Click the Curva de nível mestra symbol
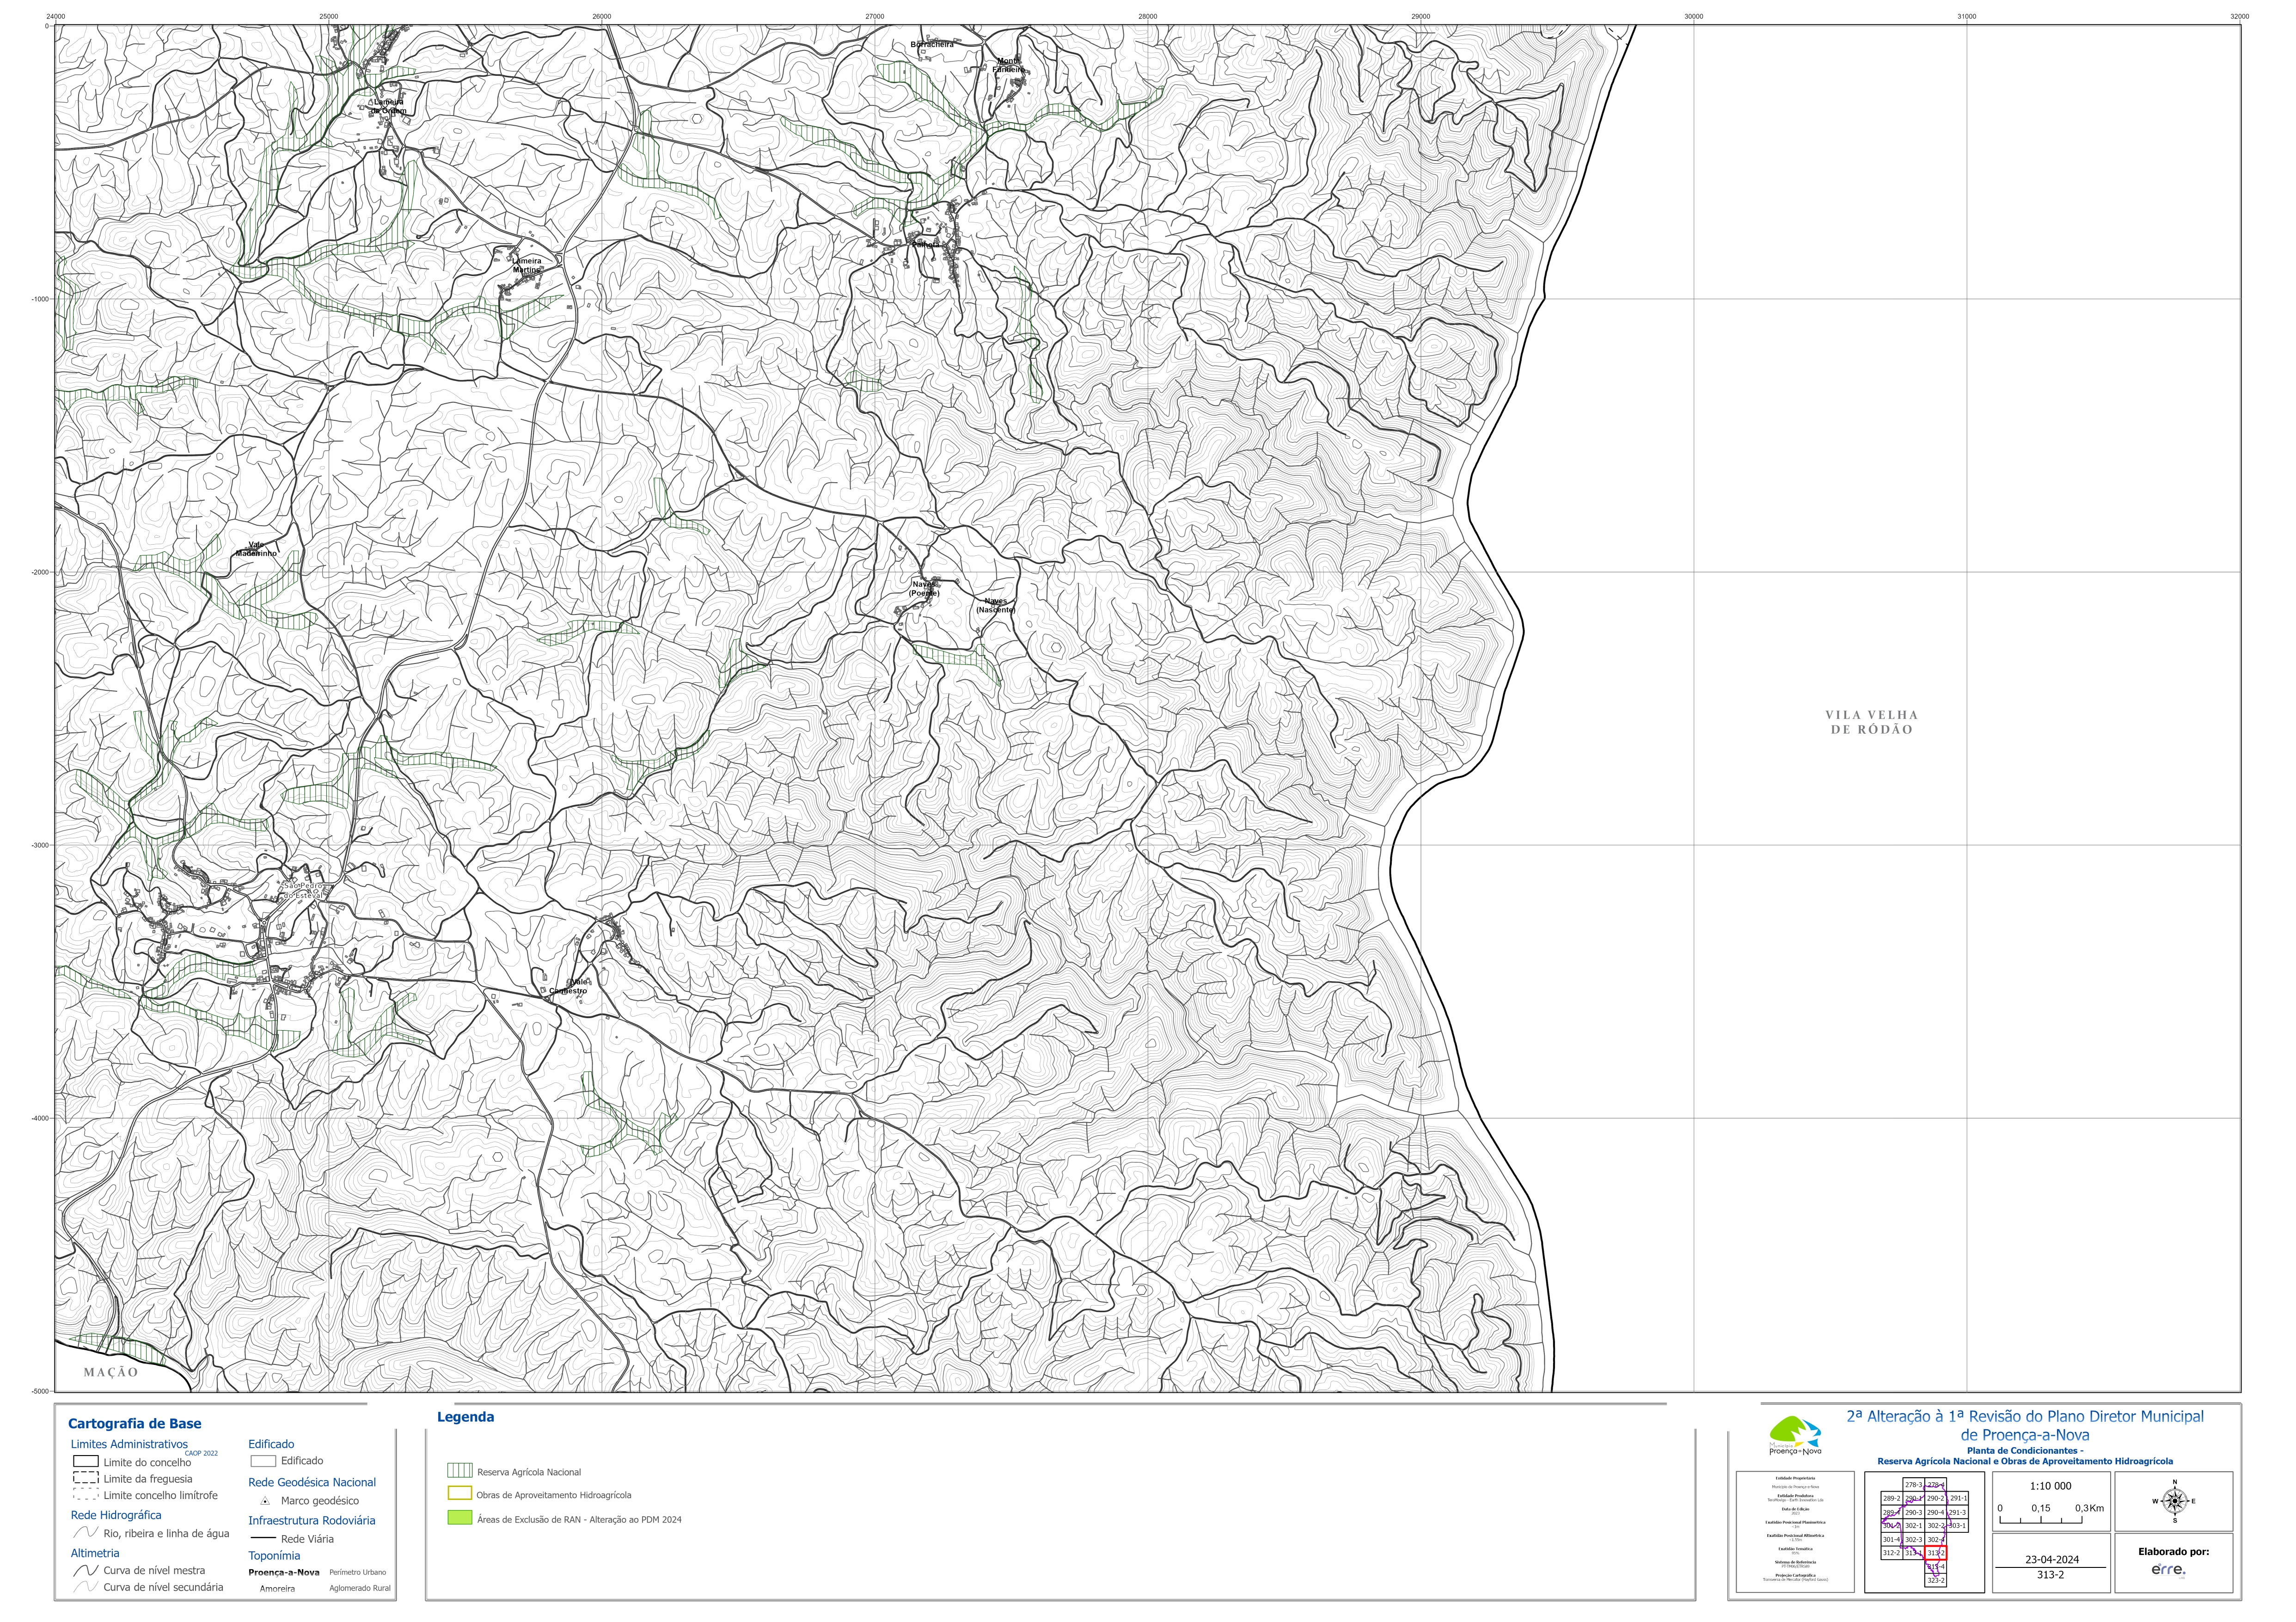Image resolution: width=2296 pixels, height=1622 pixels. click(86, 1571)
